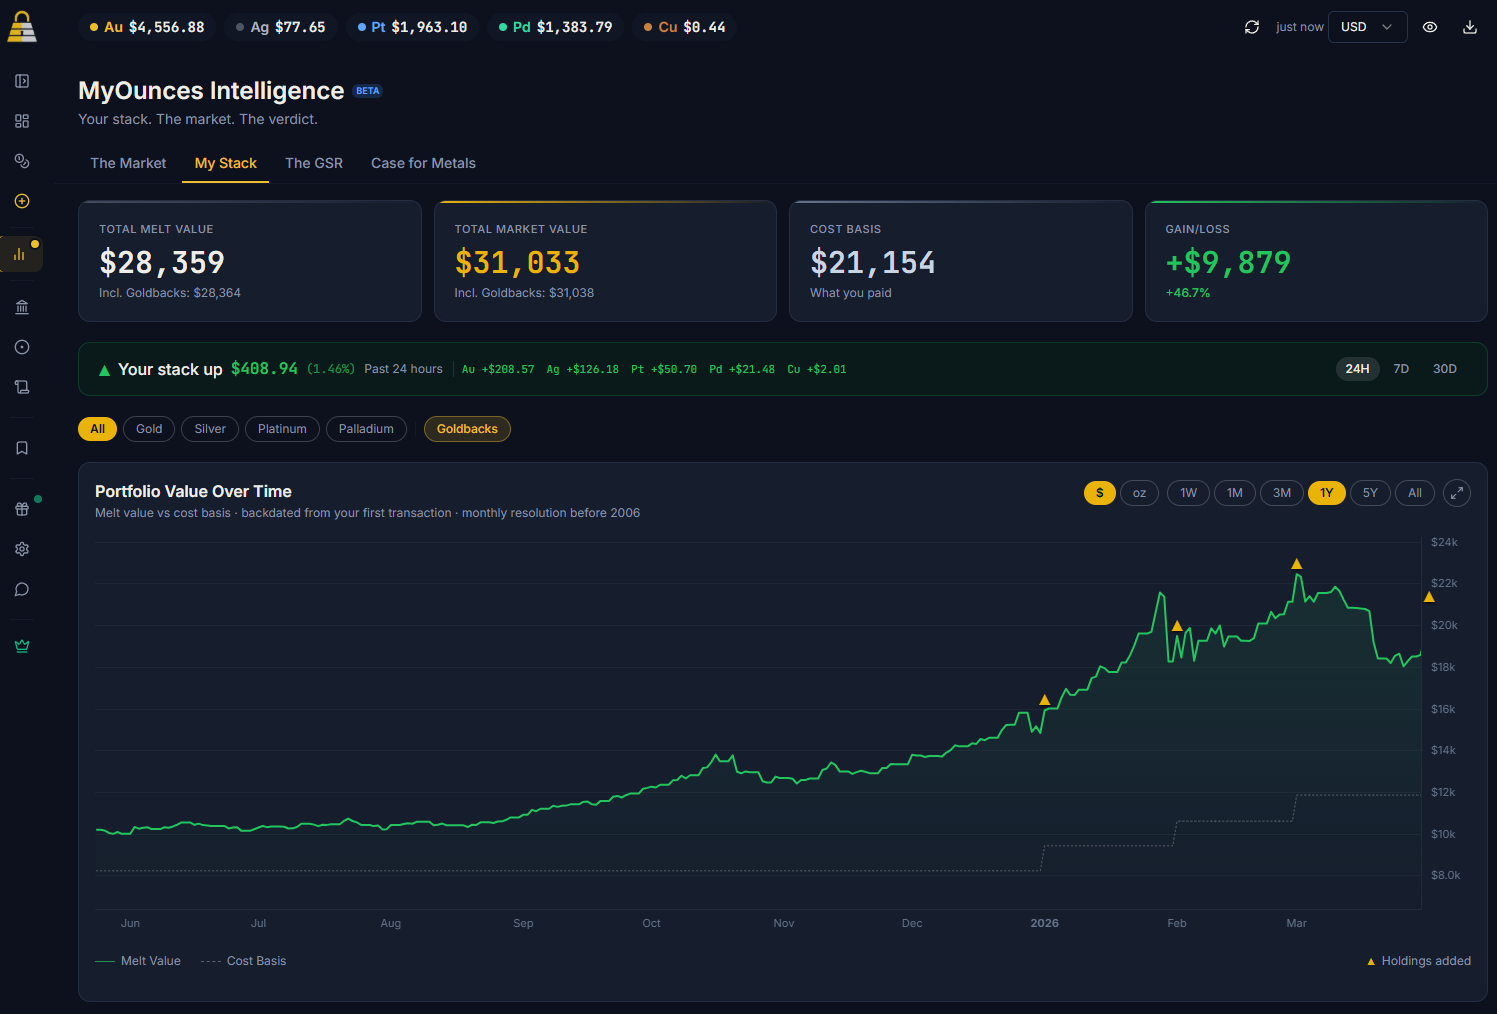Click the circle dot sidebar icon
Image resolution: width=1497 pixels, height=1014 pixels.
click(22, 347)
